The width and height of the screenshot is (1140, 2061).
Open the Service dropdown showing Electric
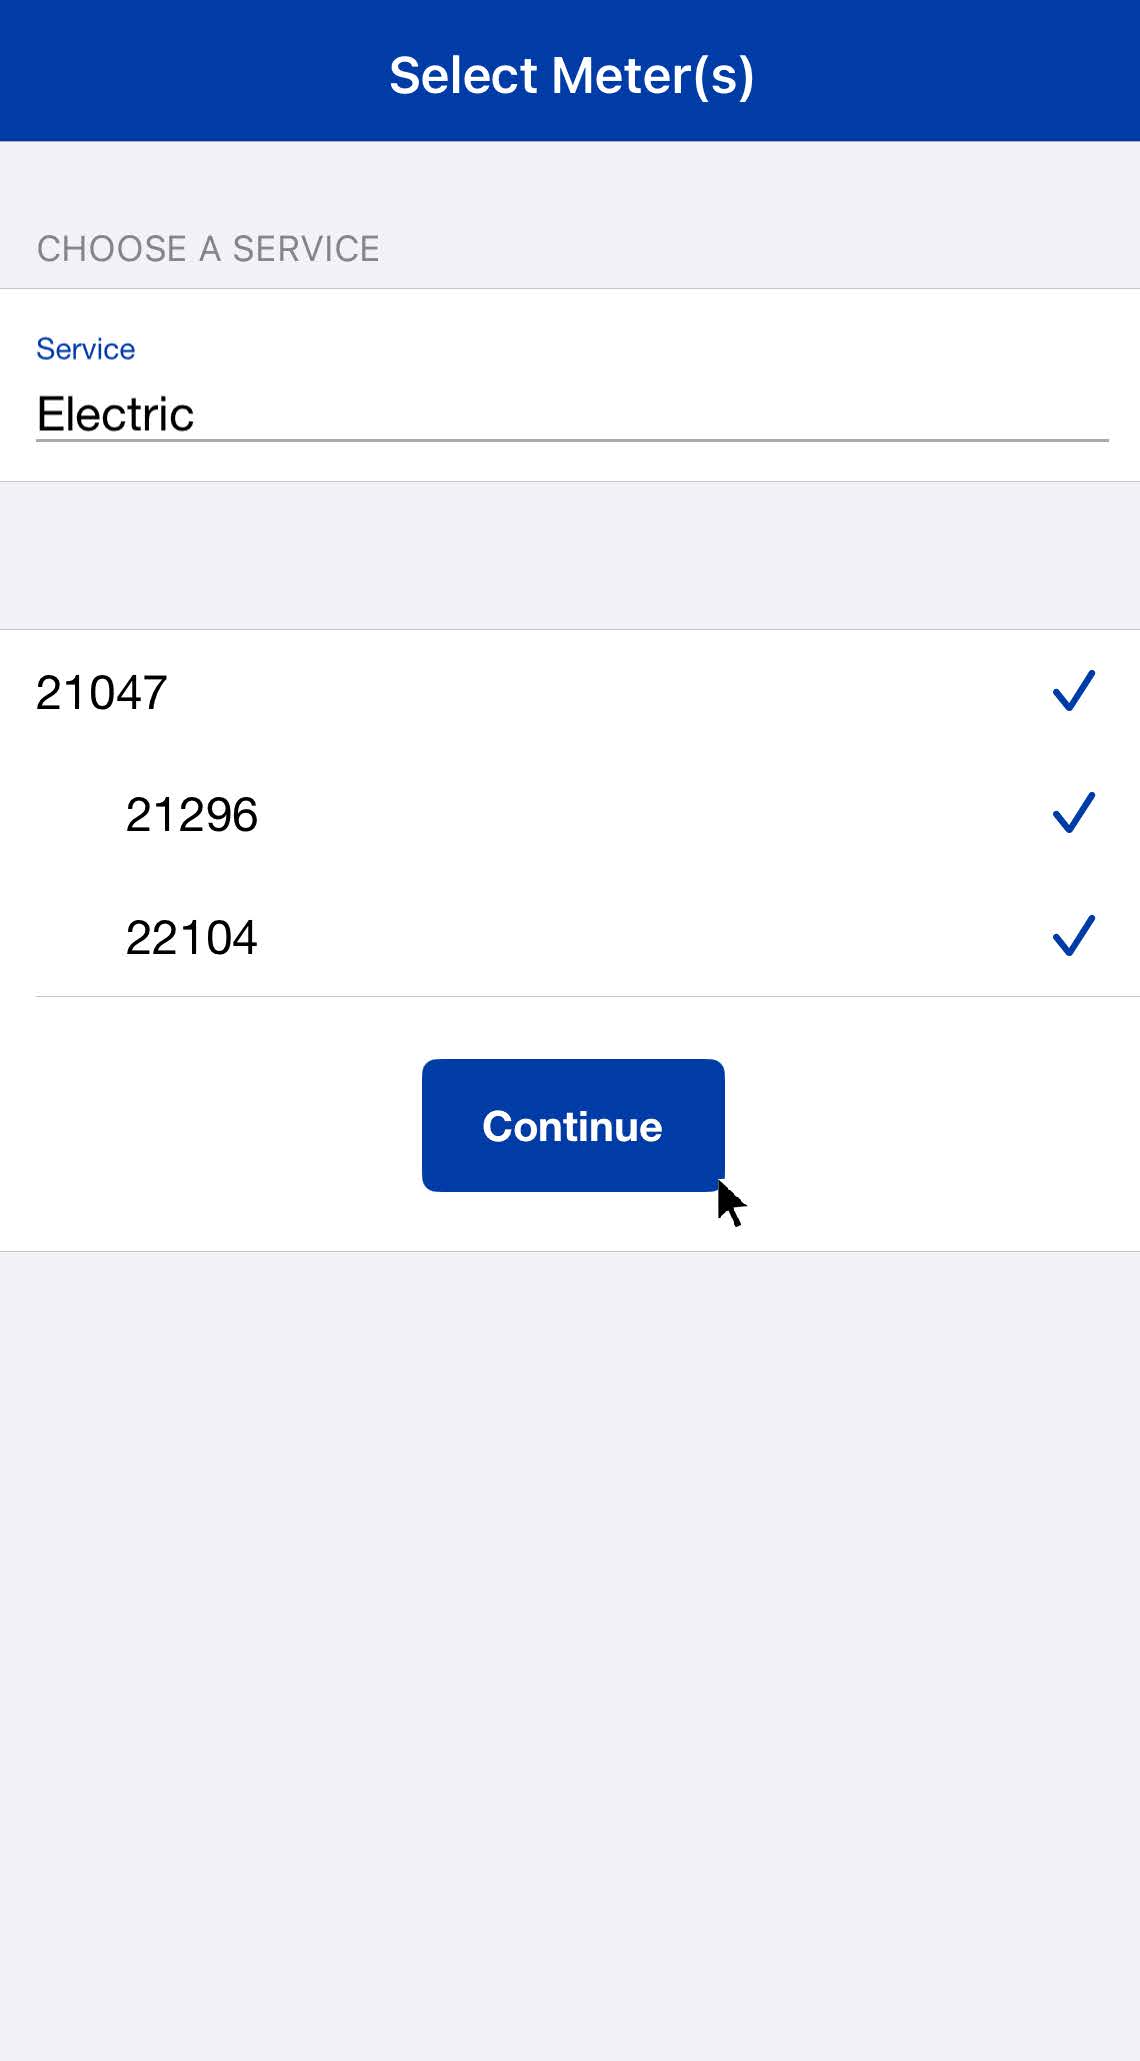click(x=572, y=414)
